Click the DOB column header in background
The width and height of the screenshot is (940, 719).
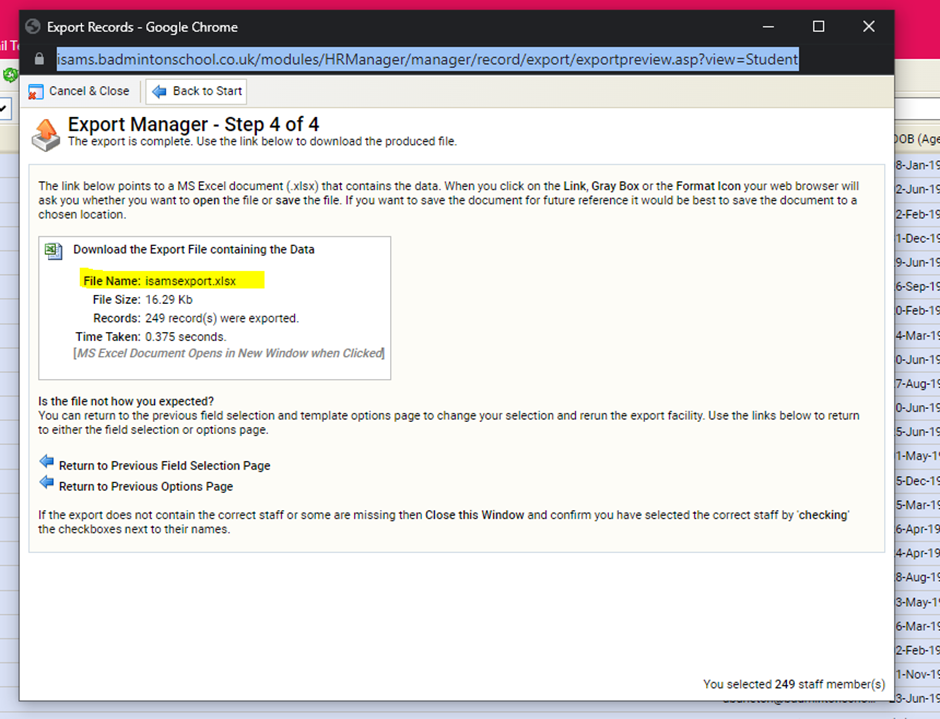pos(914,139)
